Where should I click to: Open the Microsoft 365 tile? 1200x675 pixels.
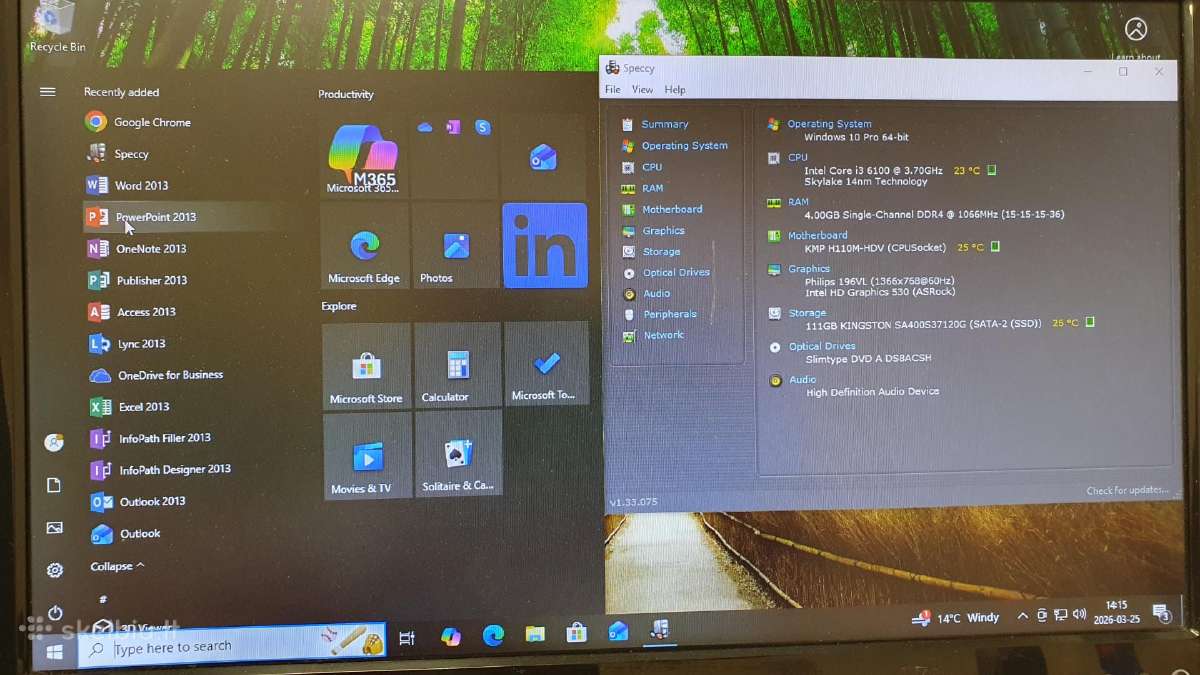(364, 156)
